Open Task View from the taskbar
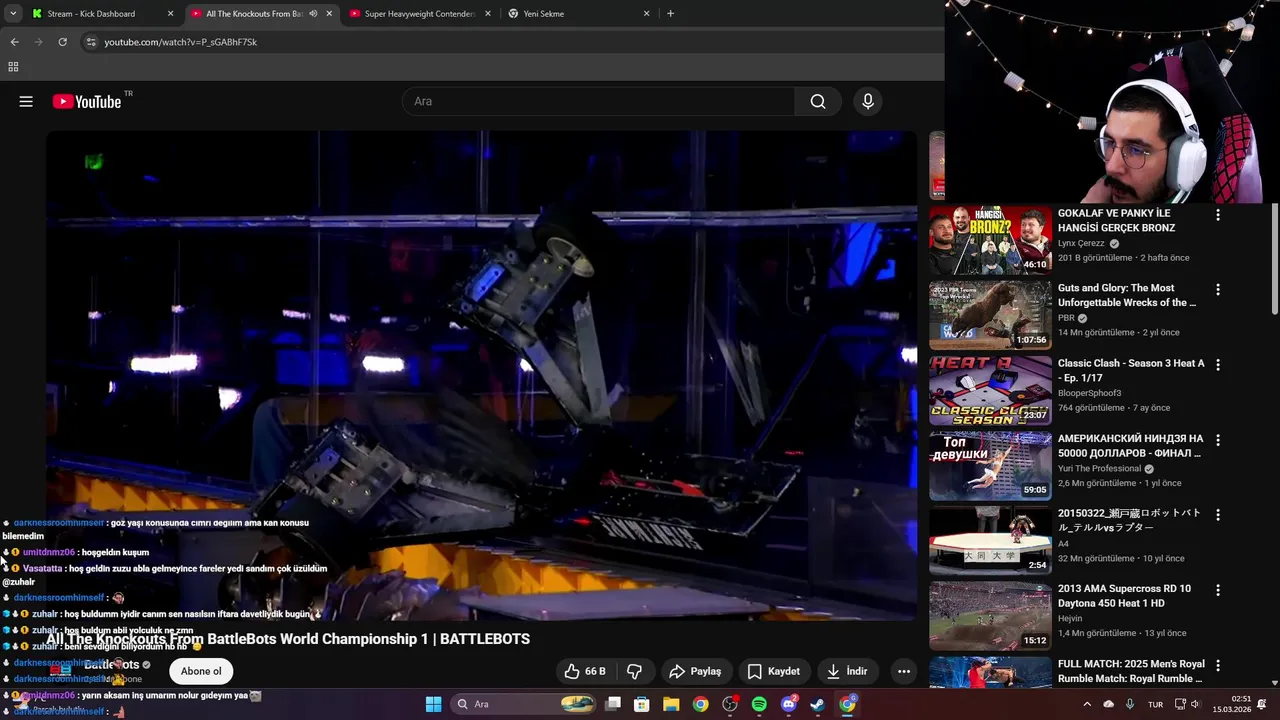 (613, 704)
